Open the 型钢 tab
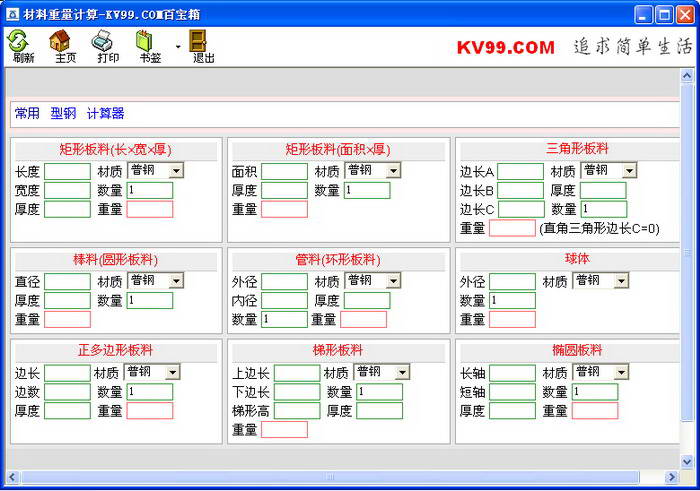 pos(63,114)
